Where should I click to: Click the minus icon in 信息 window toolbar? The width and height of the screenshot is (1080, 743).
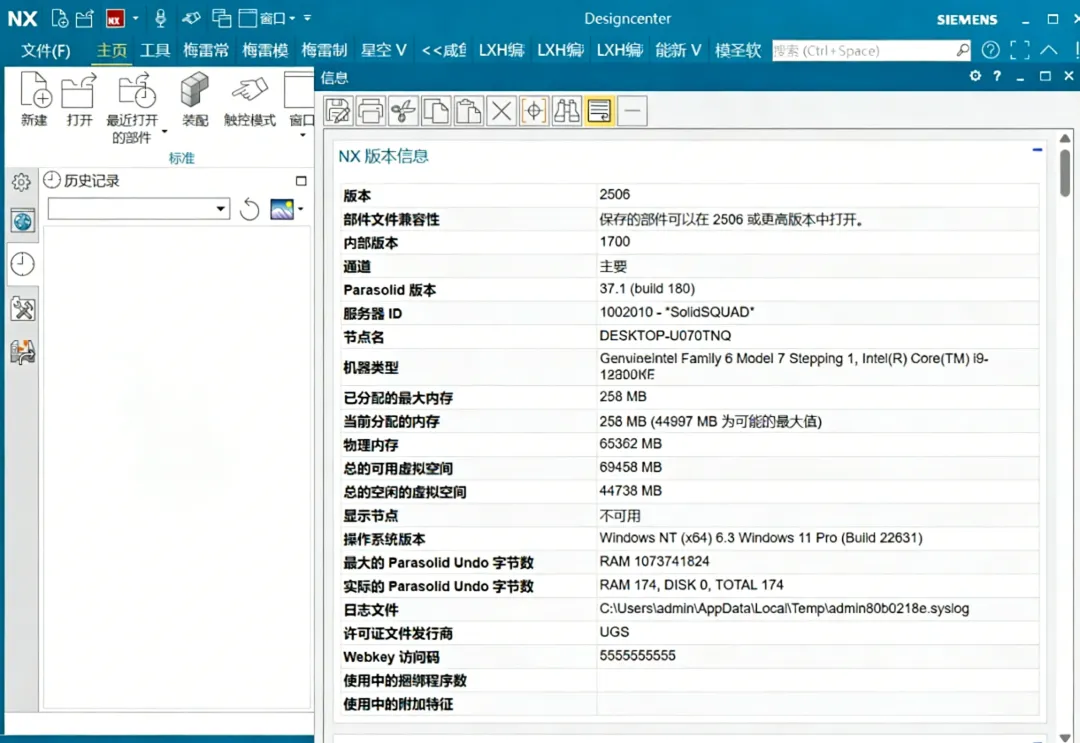point(632,111)
